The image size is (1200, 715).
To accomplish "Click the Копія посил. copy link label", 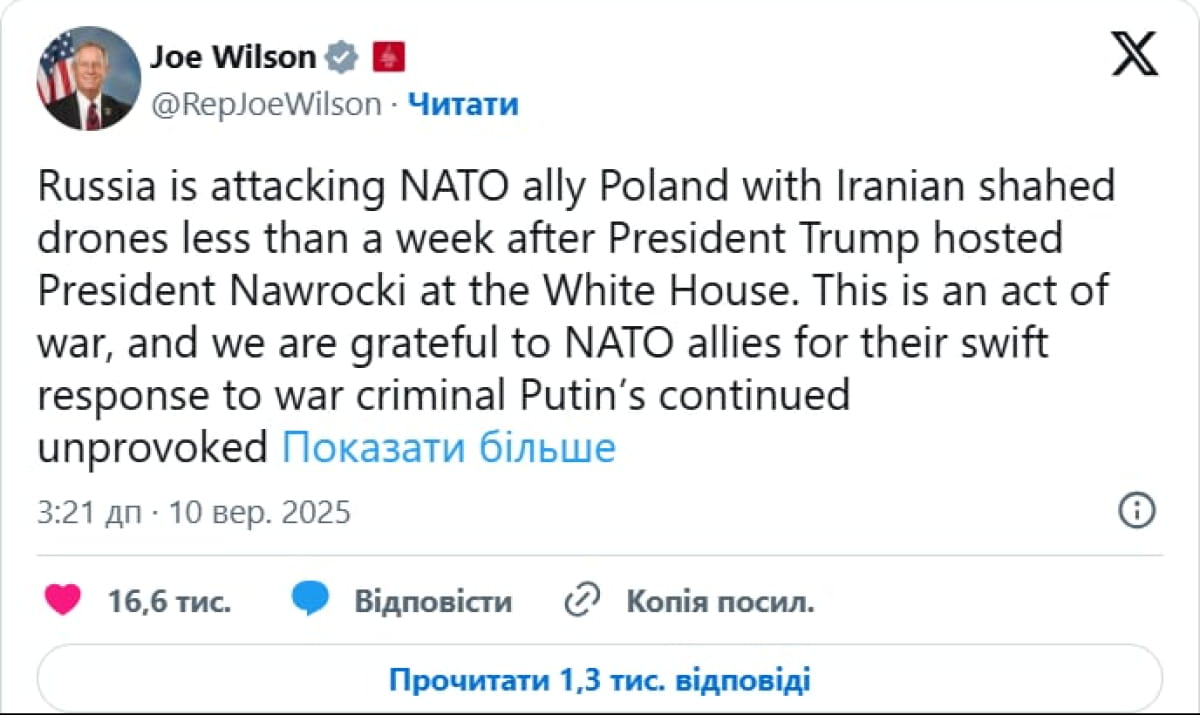I will 720,602.
